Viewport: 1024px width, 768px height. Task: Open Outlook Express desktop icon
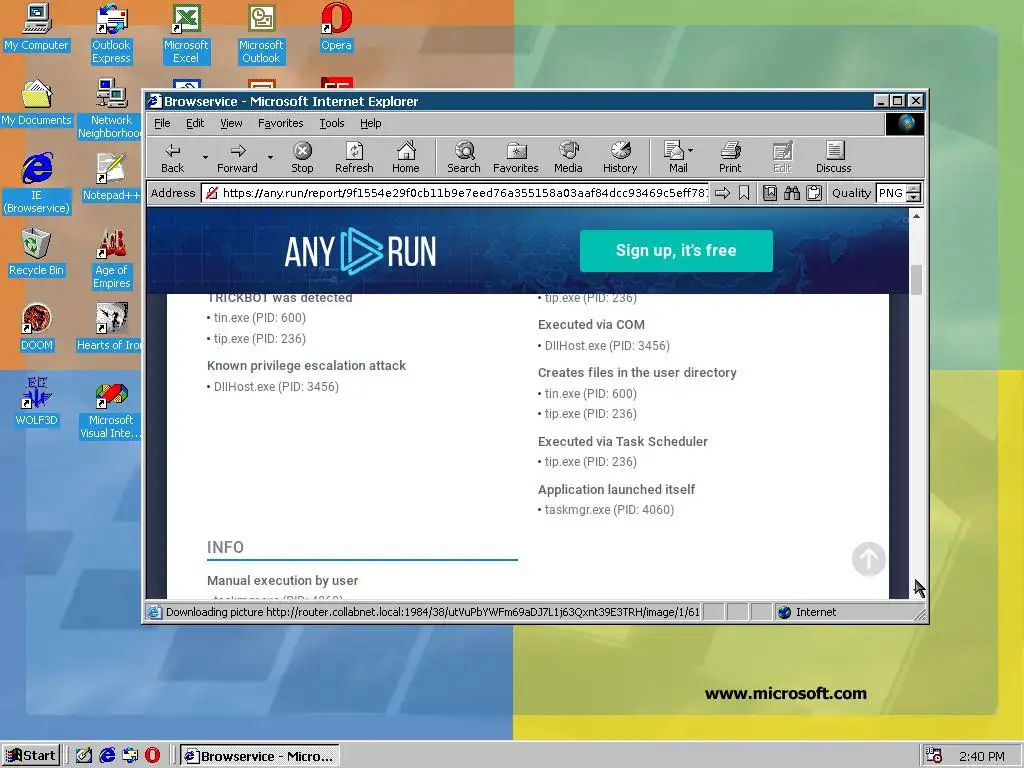point(111,34)
